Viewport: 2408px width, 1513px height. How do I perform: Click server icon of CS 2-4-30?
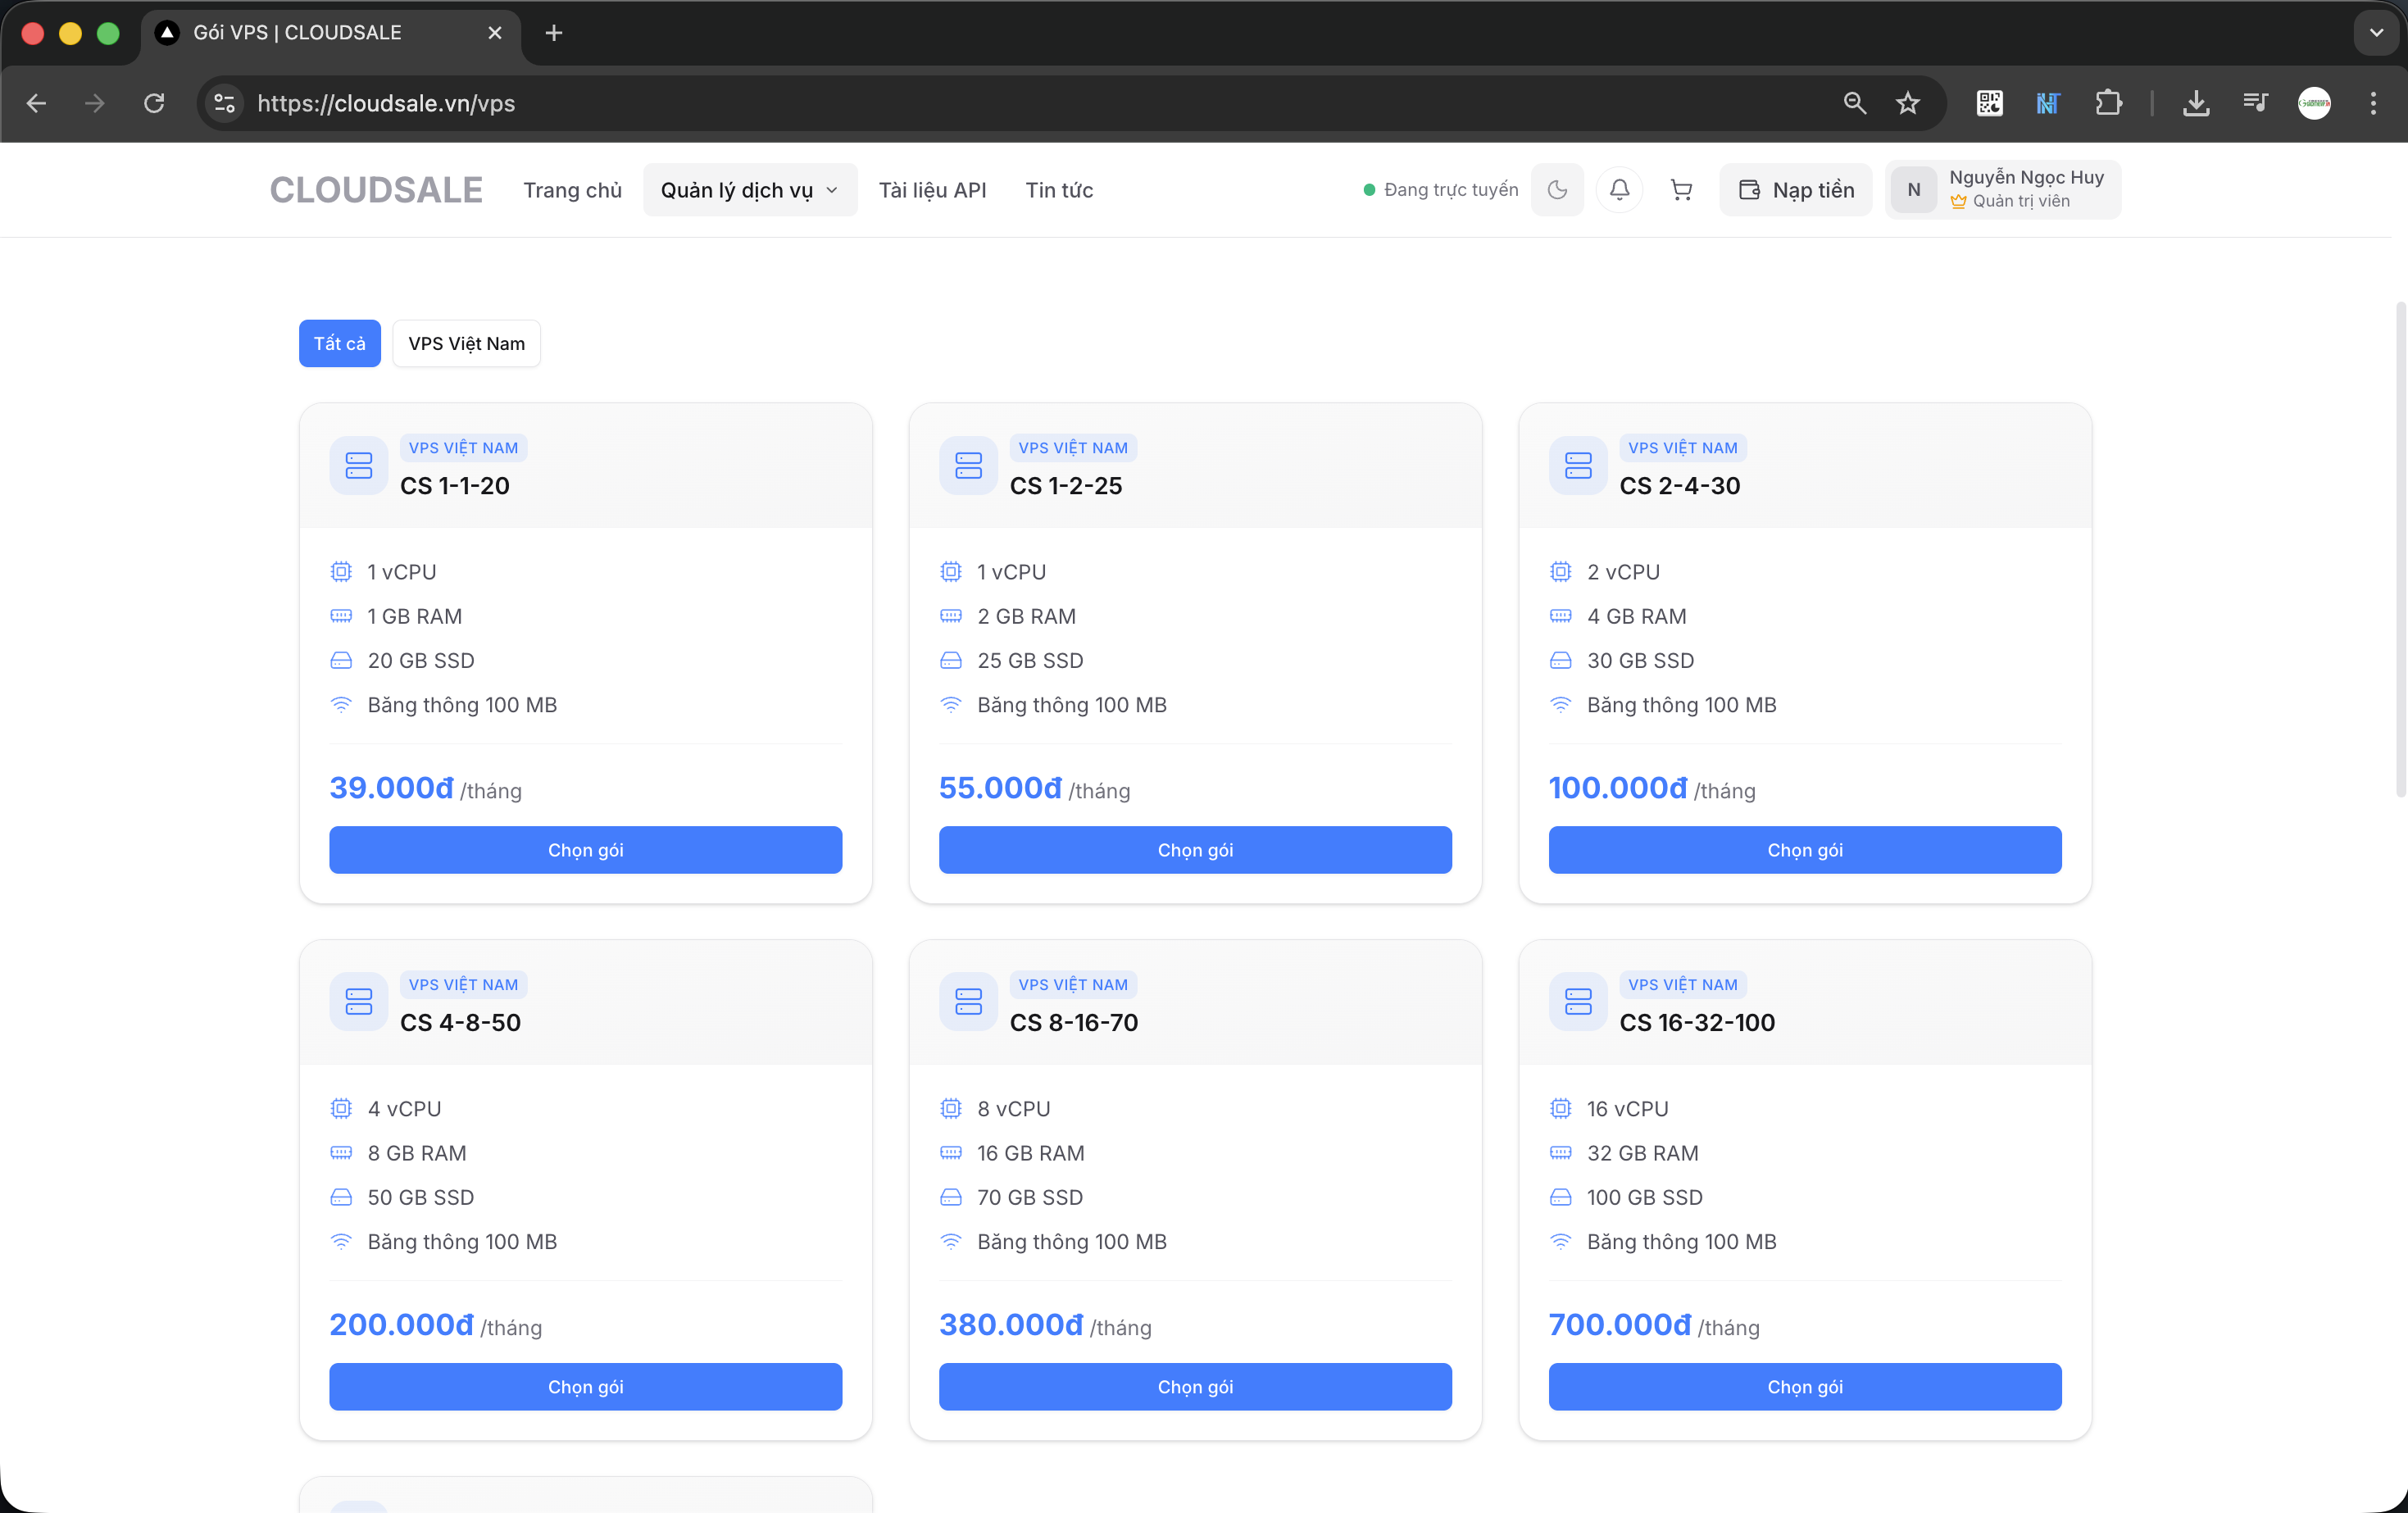coord(1578,465)
